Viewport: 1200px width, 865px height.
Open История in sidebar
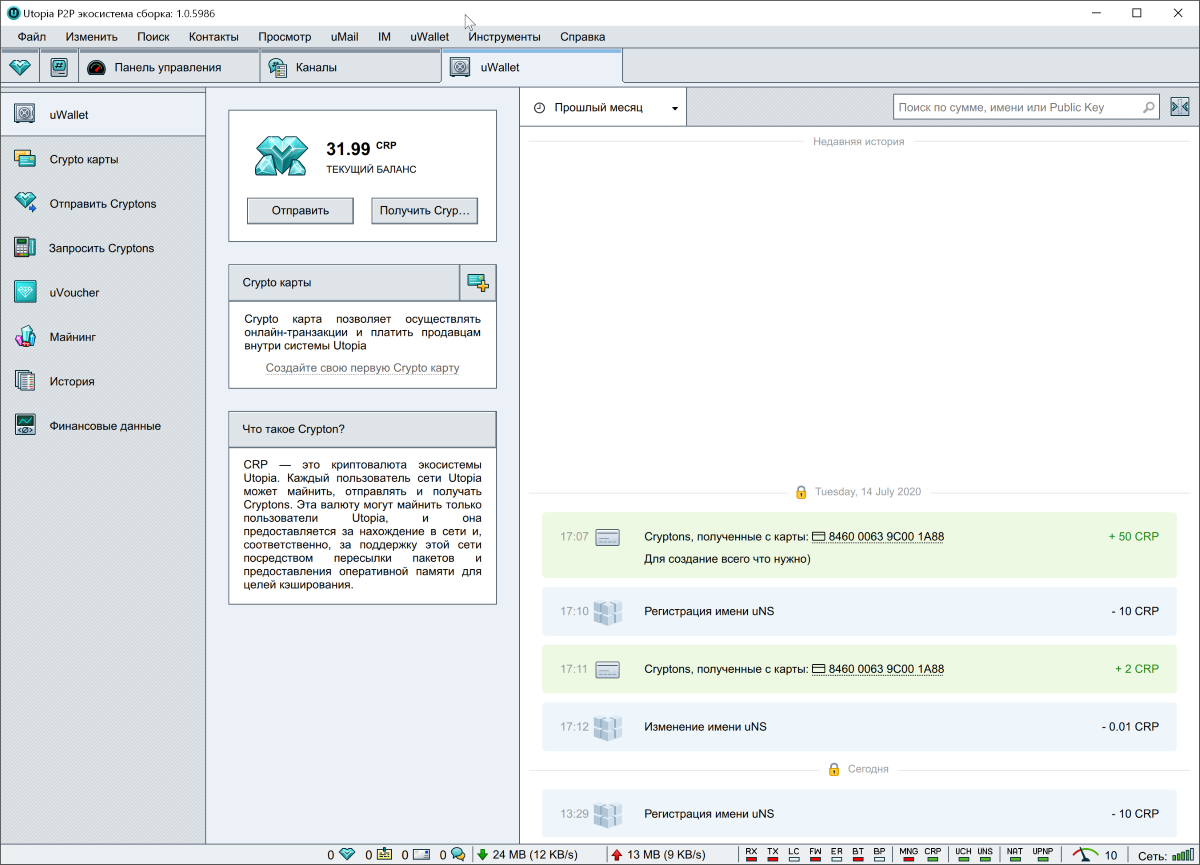(x=103, y=381)
